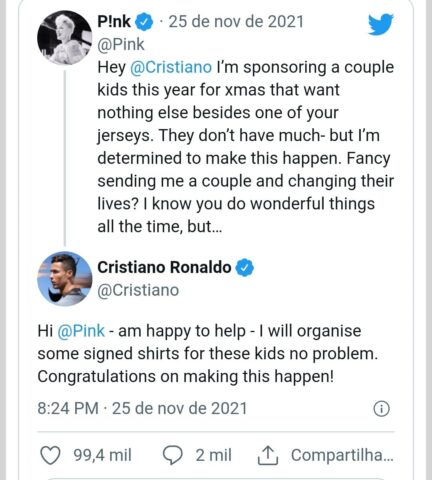Screen dimensions: 432x480
Task: Open P!nk's profile picture
Action: tap(64, 38)
